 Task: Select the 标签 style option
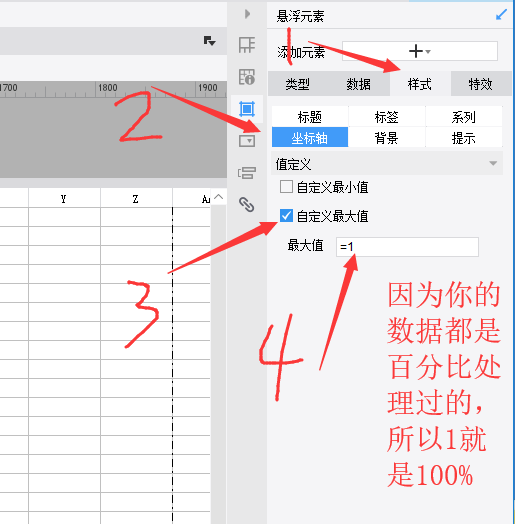coord(387,117)
